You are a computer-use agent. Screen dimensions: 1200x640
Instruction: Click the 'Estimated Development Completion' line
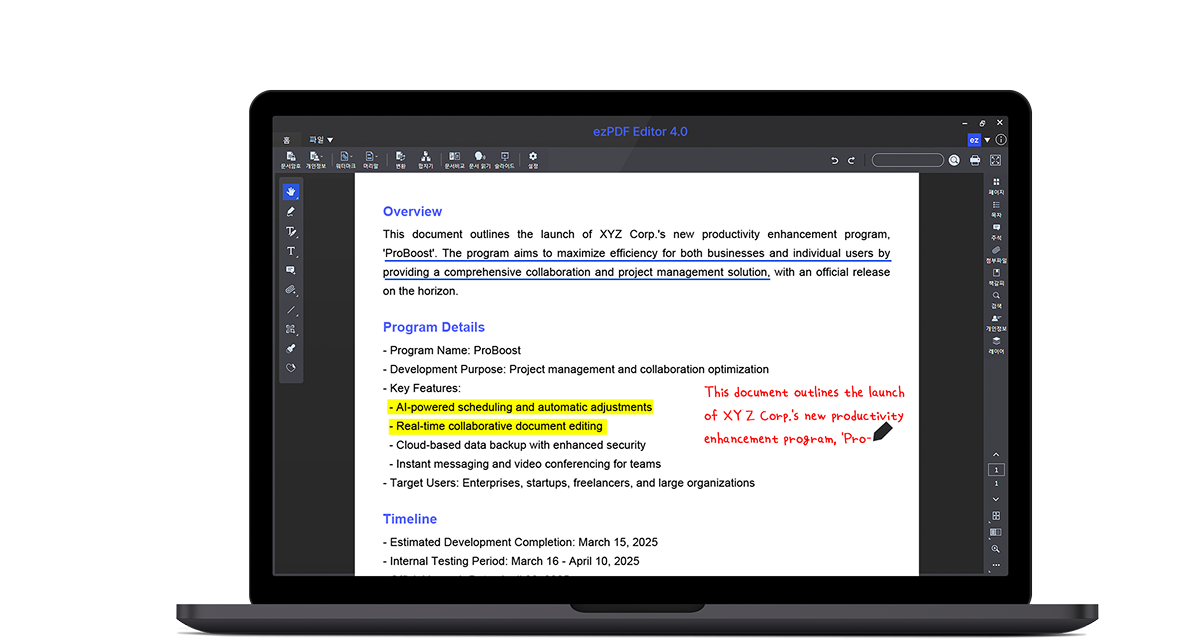(x=520, y=542)
